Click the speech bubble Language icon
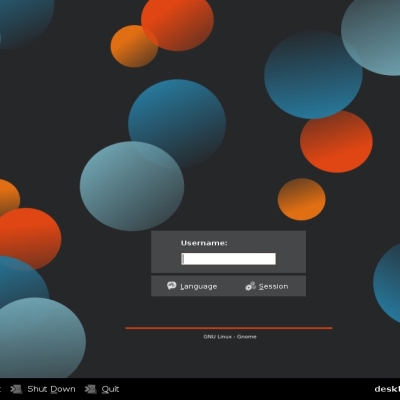Image resolution: width=400 pixels, height=400 pixels. tap(172, 286)
